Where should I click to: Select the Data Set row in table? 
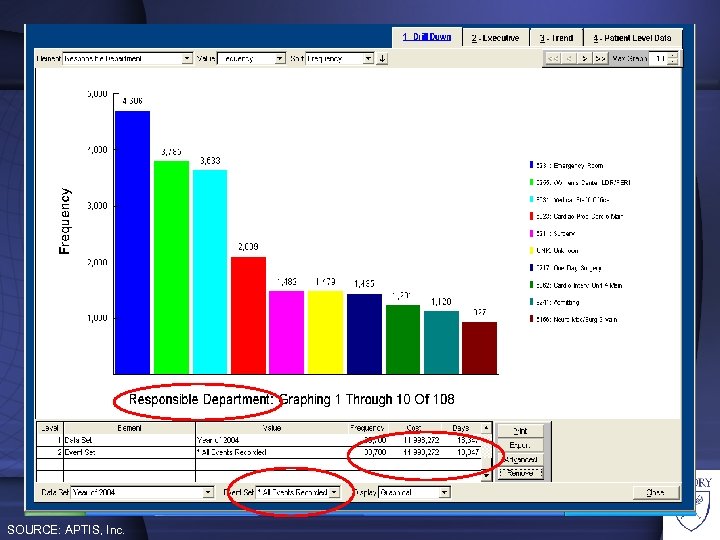coord(259,440)
